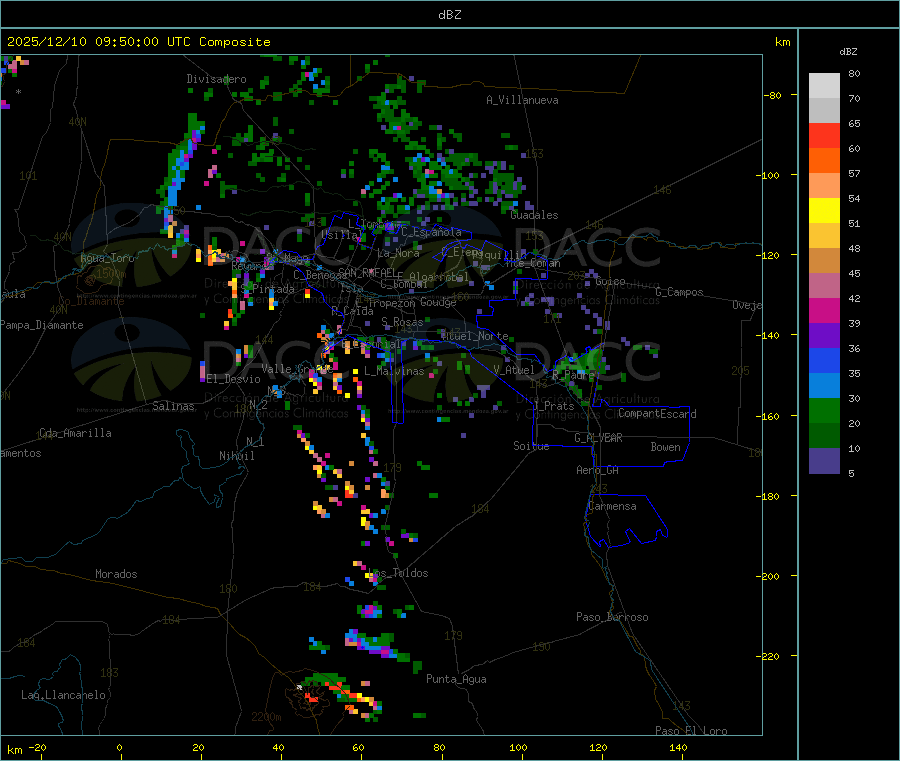This screenshot has height=761, width=900.
Task: Select the dark orange 57-60 dBZ legend band
Action: (x=824, y=161)
